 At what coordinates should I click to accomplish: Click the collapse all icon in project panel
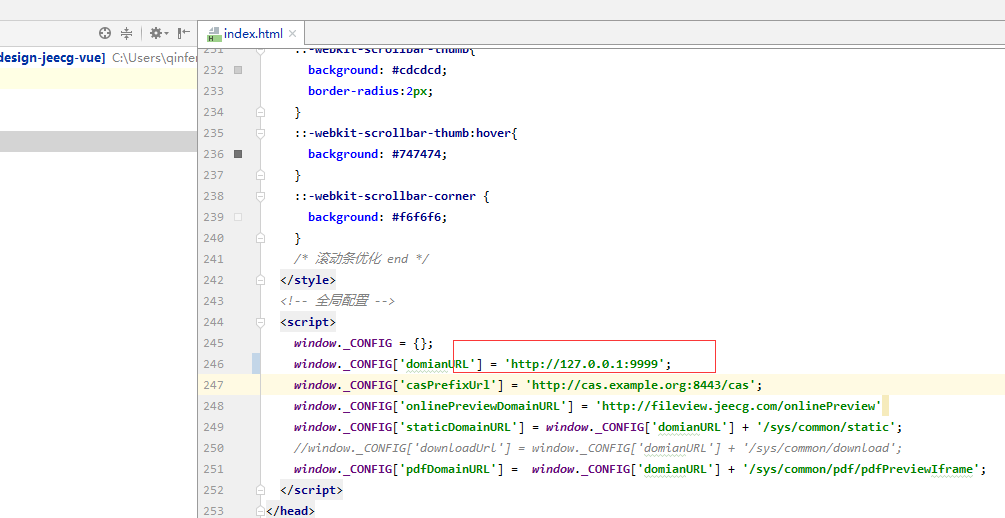126,33
